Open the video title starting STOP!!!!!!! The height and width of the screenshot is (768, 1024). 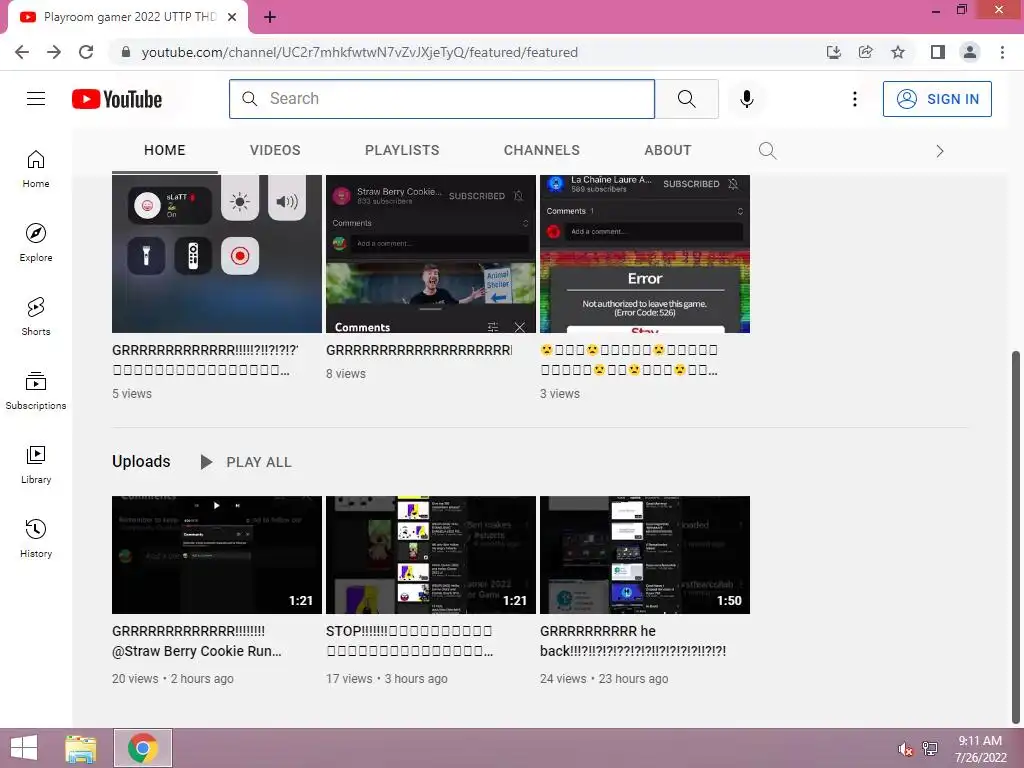pyautogui.click(x=409, y=641)
